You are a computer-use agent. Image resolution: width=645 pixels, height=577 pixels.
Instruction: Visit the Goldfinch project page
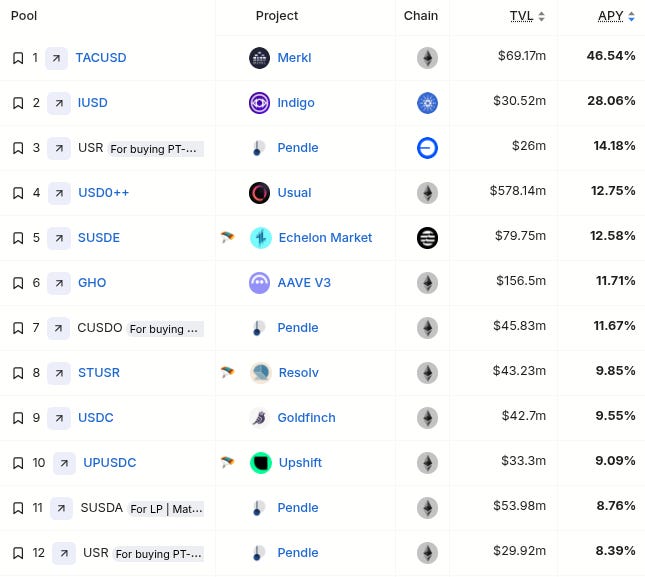(x=306, y=418)
